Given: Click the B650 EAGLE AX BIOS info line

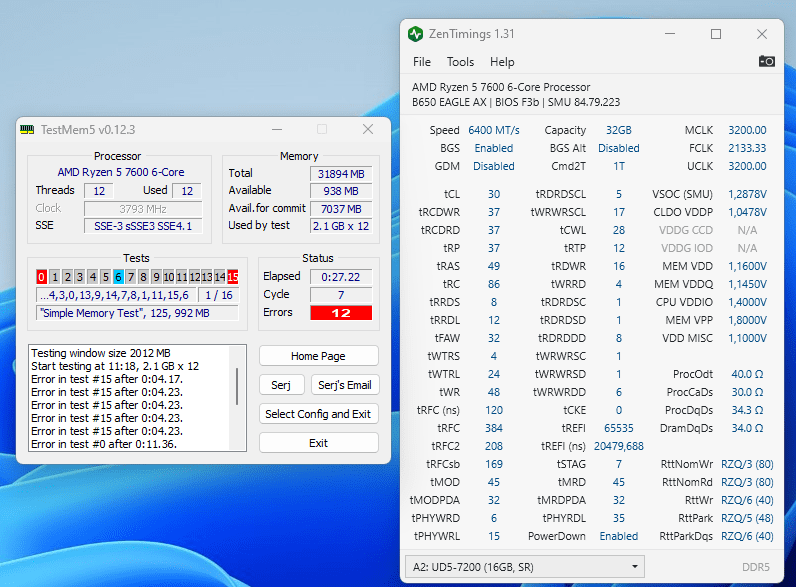Looking at the screenshot, I should (x=516, y=102).
